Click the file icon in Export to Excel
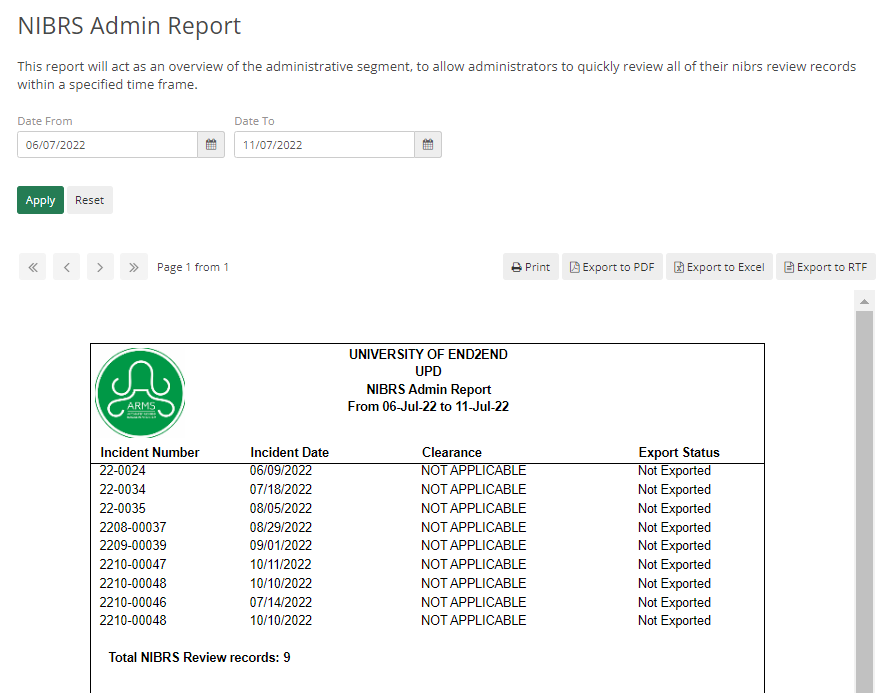 [680, 266]
